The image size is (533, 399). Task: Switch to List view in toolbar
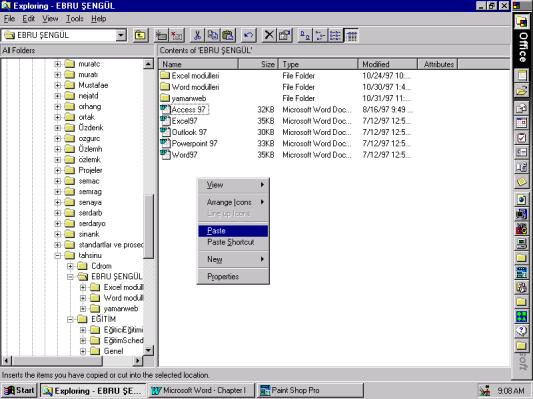pos(336,35)
